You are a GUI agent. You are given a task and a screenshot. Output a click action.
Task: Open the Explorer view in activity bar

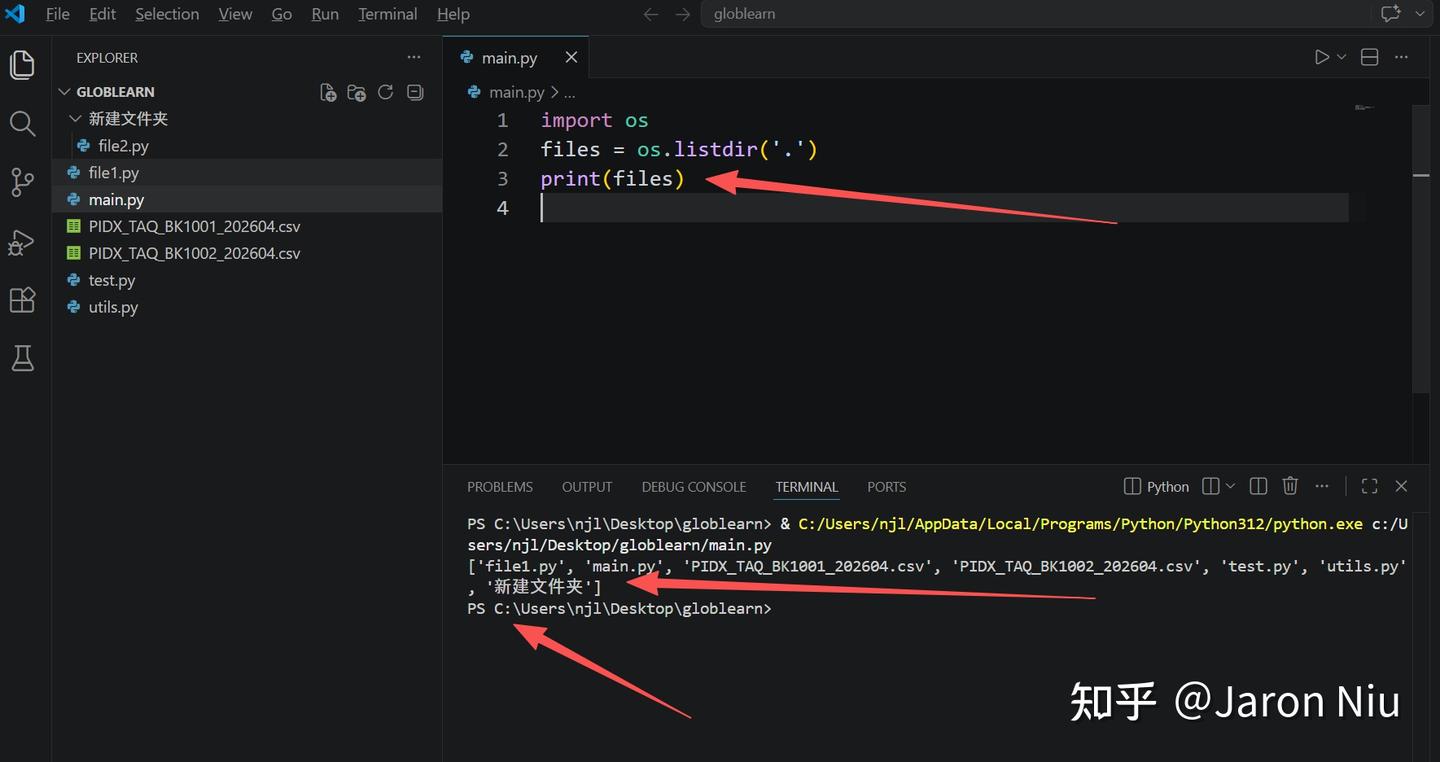22,65
